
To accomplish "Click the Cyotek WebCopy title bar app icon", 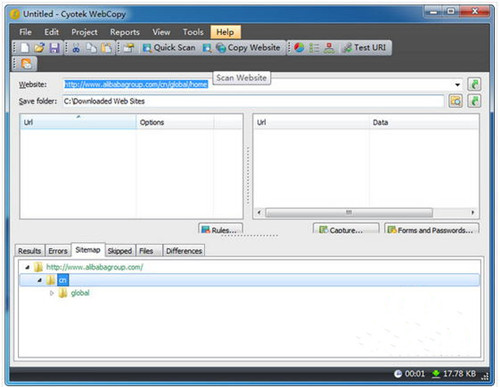I will pos(15,14).
